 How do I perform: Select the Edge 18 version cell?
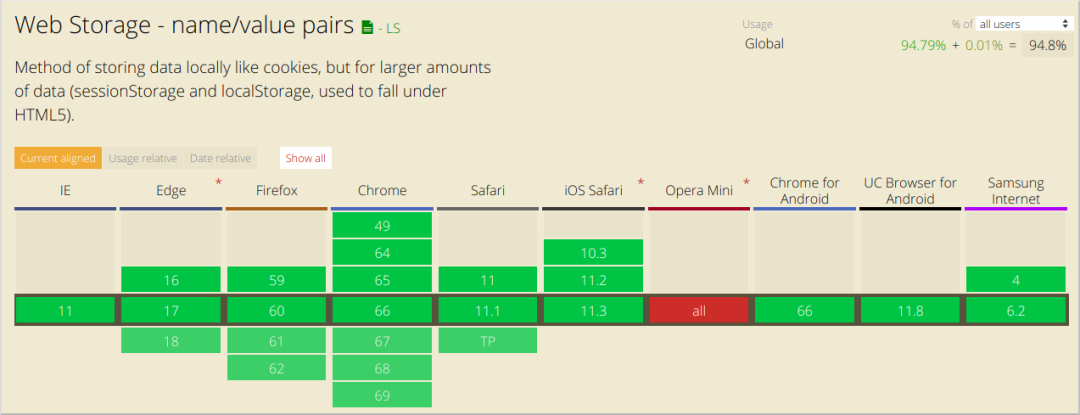coord(171,341)
